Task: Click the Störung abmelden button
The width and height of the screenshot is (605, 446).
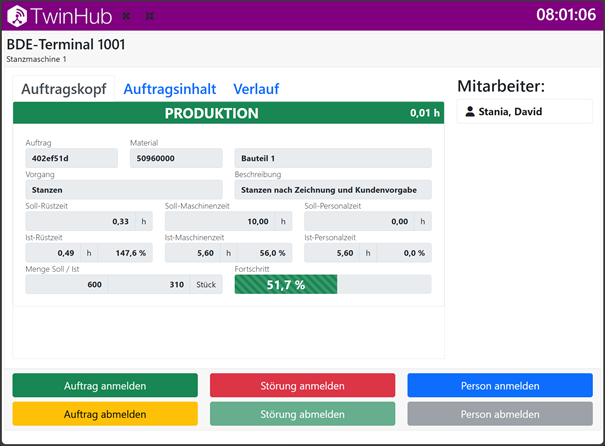Action: [x=302, y=414]
